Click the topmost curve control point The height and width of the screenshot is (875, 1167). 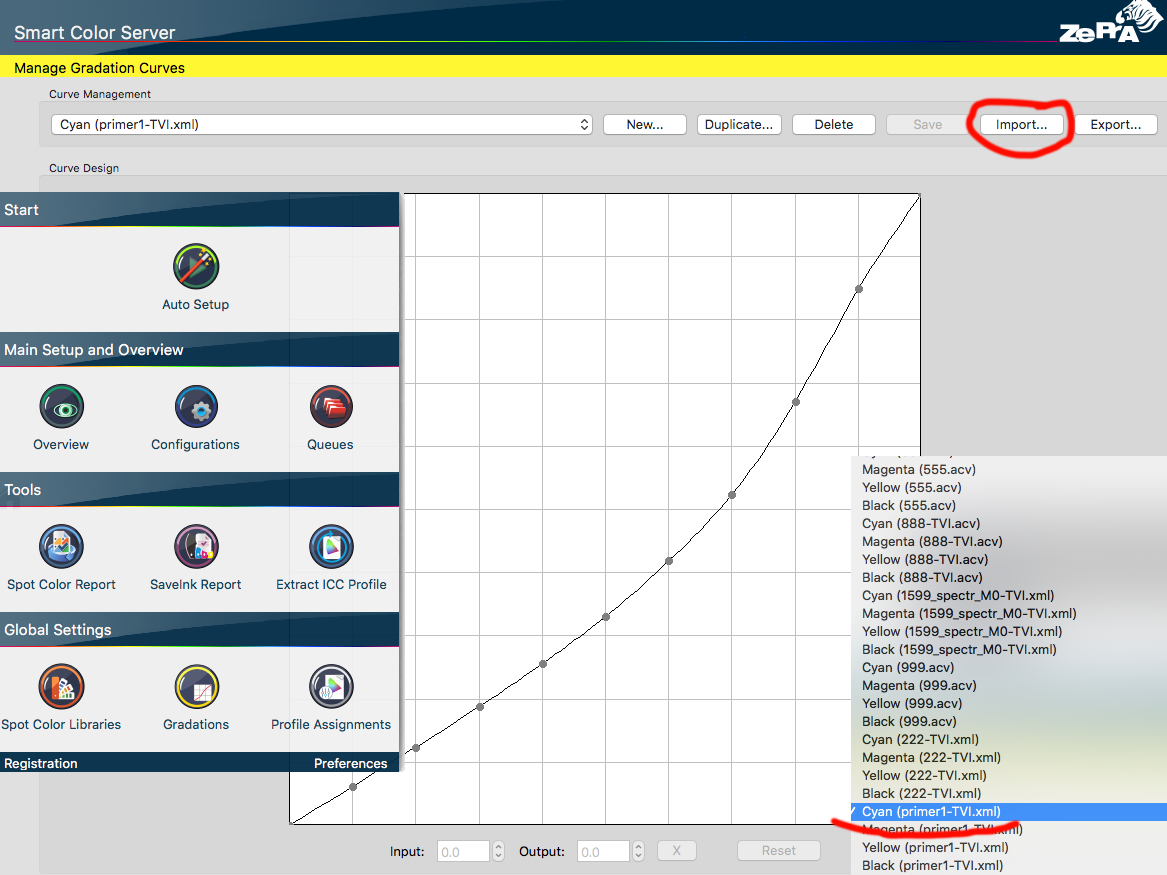(x=859, y=289)
